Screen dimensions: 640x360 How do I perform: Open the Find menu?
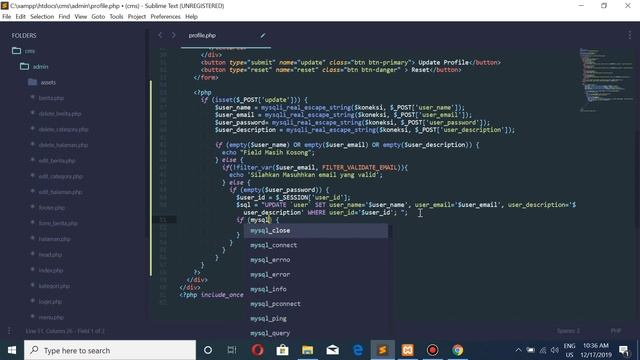coord(64,17)
